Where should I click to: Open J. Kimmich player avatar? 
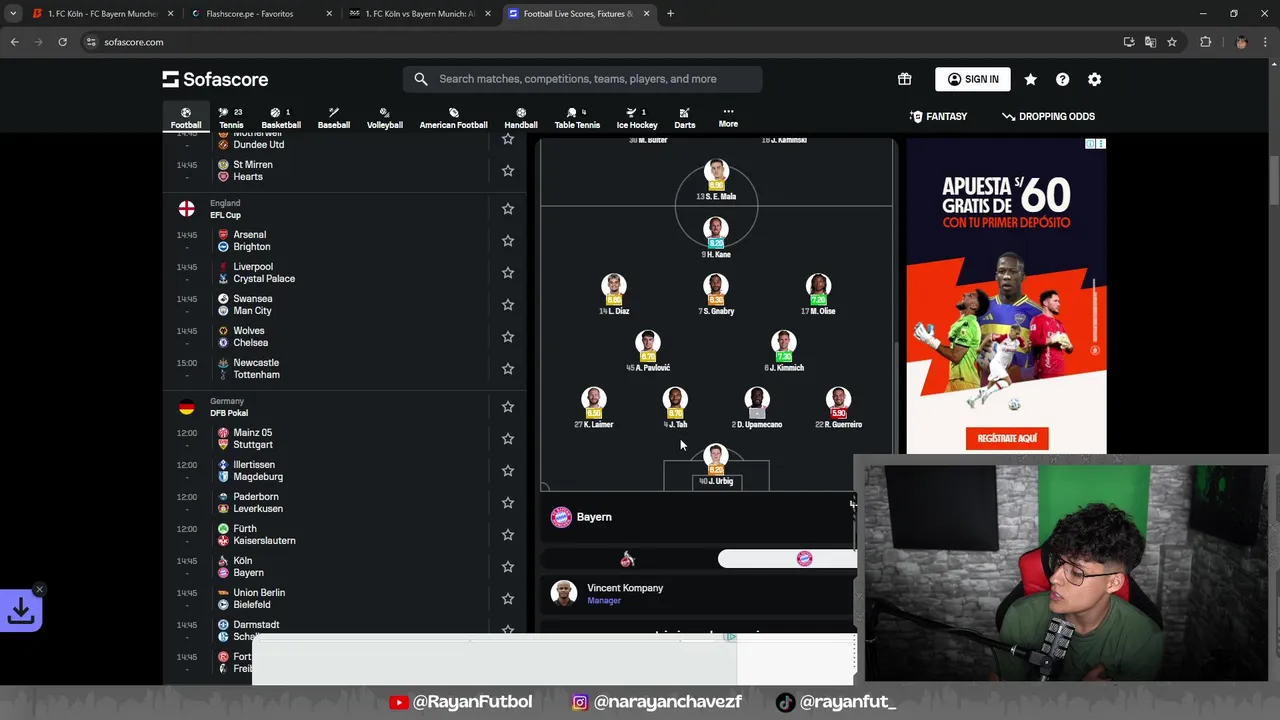(x=784, y=343)
